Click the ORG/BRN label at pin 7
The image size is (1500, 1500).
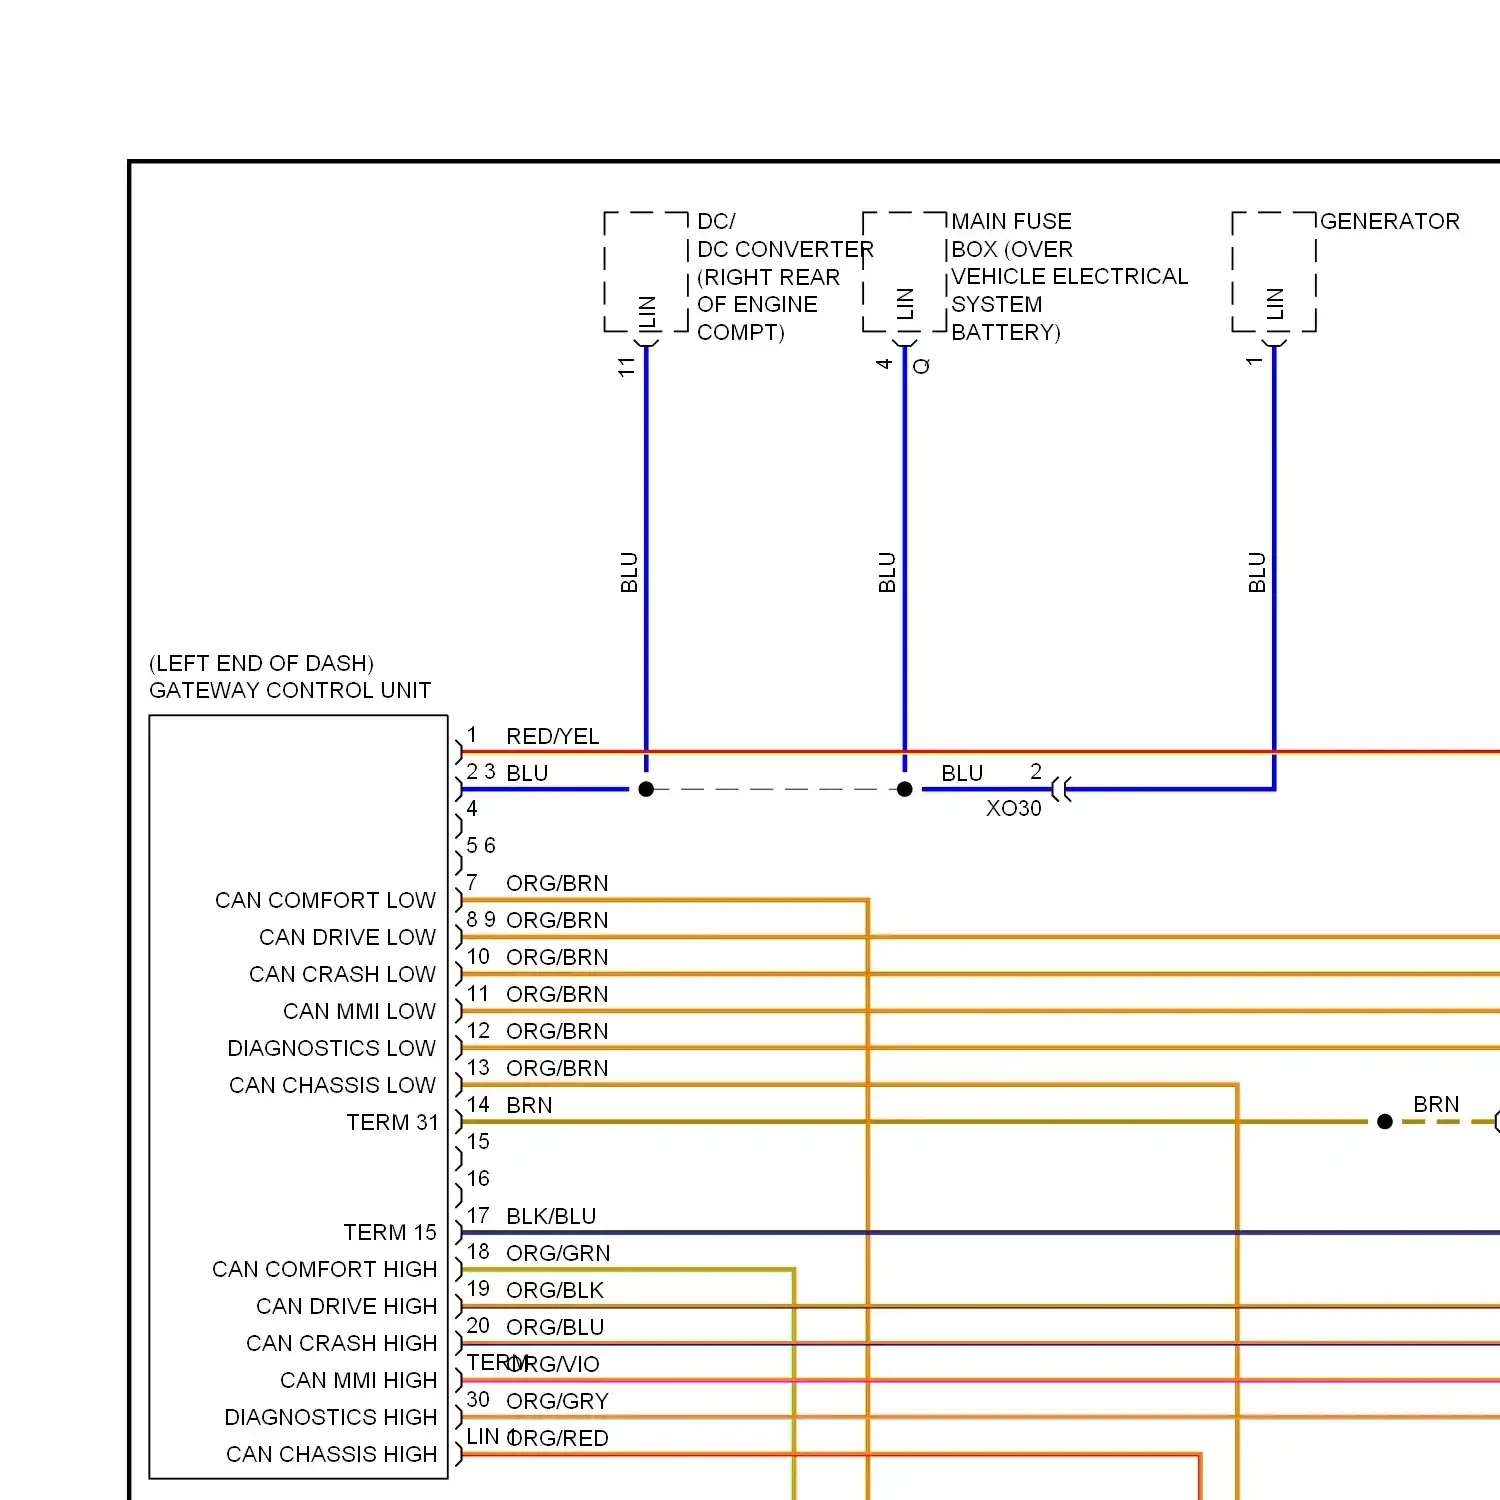pos(557,883)
